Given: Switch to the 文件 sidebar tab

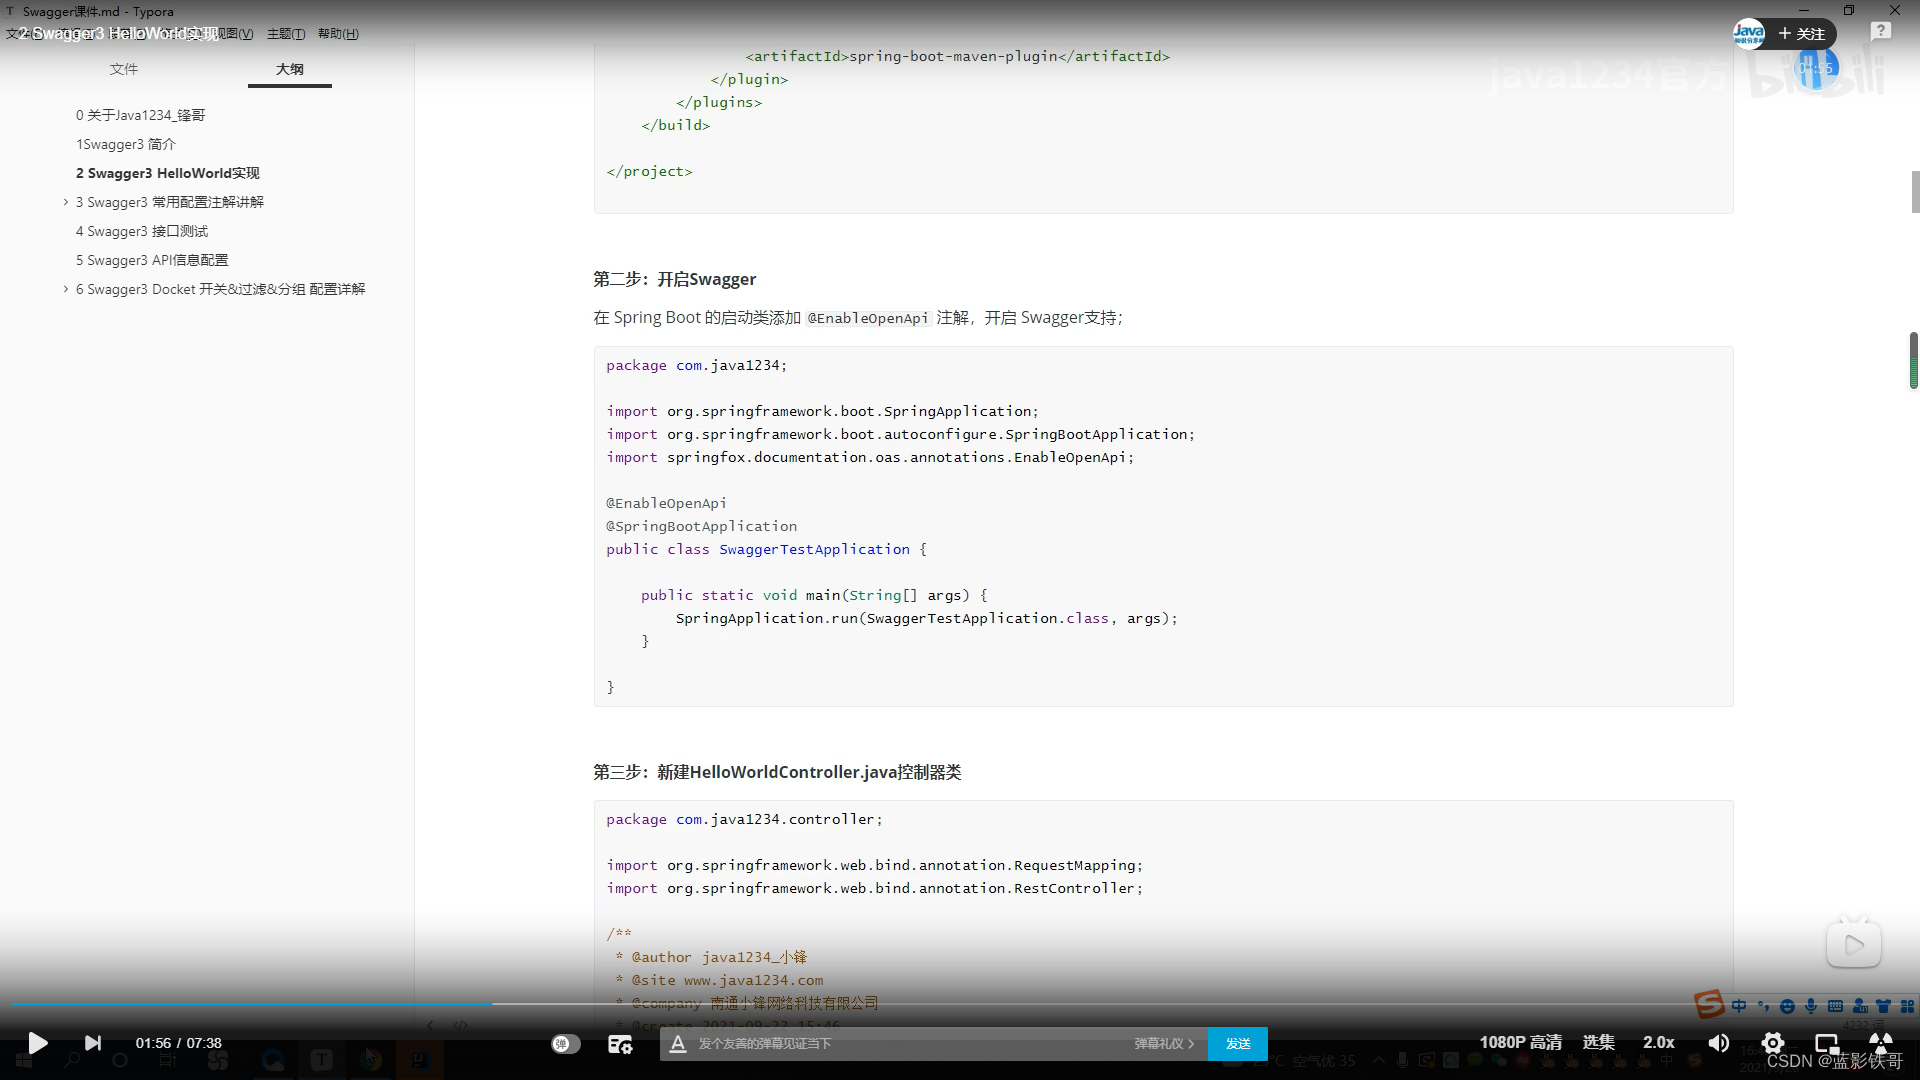Looking at the screenshot, I should point(124,69).
